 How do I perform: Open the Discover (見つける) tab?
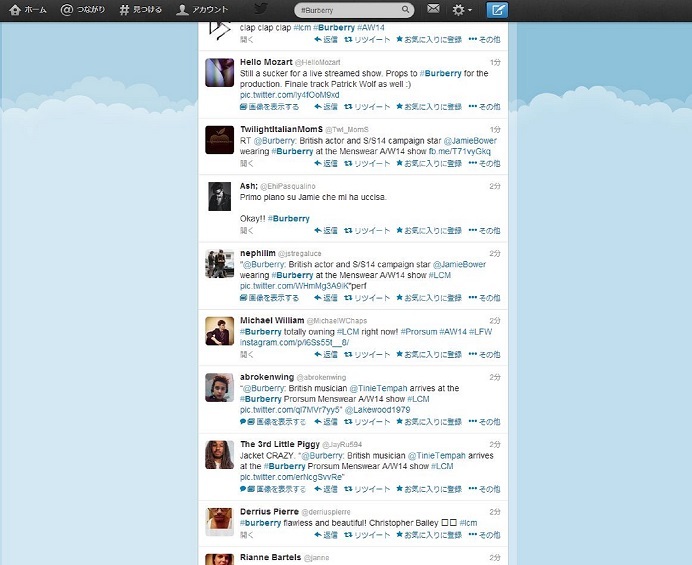pyautogui.click(x=140, y=10)
